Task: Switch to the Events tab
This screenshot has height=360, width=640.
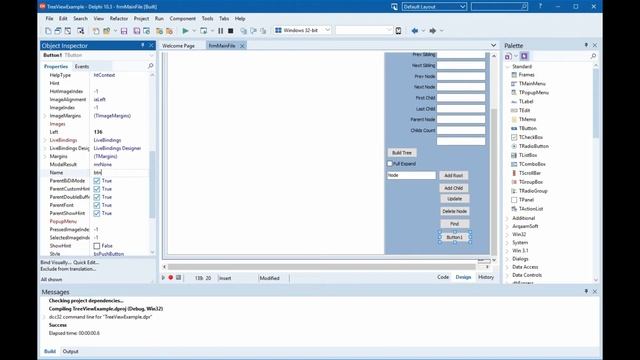Action: [x=82, y=67]
